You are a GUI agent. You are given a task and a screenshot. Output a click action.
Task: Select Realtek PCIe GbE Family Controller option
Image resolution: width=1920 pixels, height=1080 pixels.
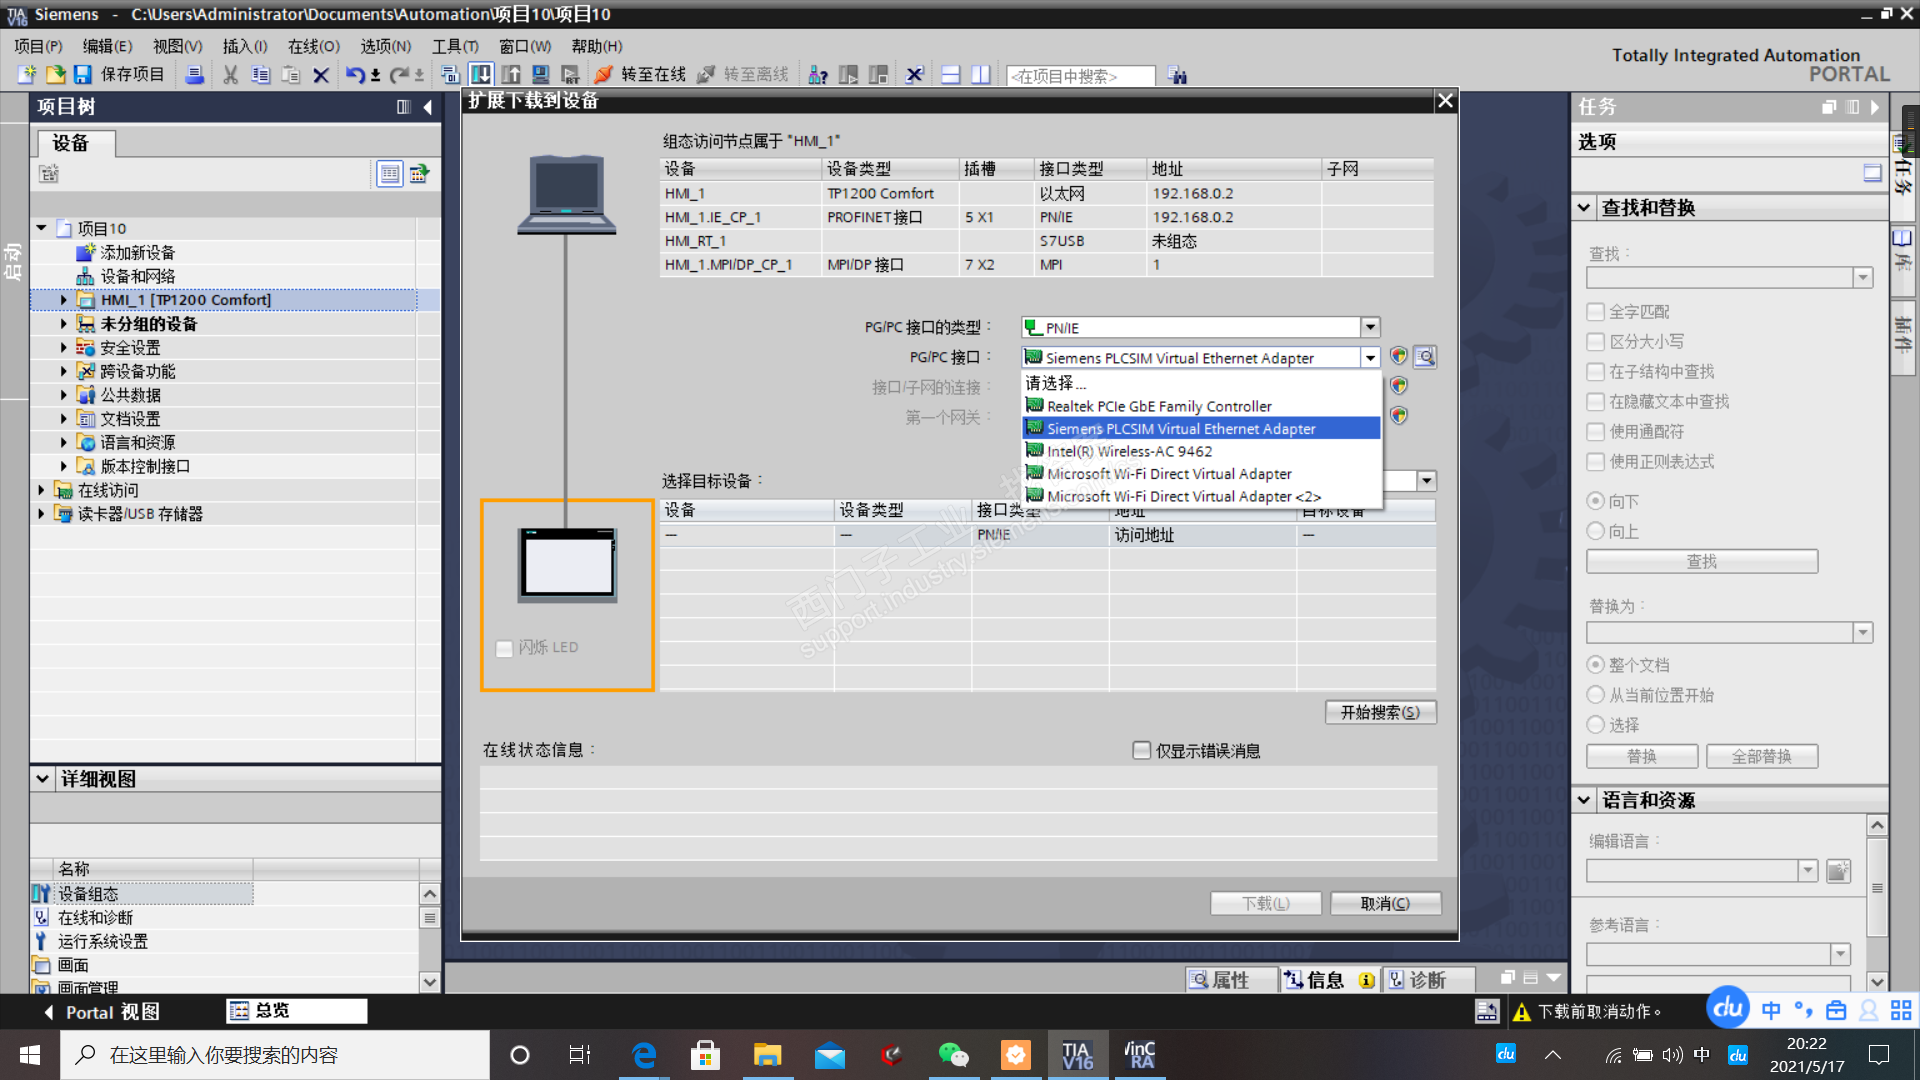pyautogui.click(x=1159, y=406)
